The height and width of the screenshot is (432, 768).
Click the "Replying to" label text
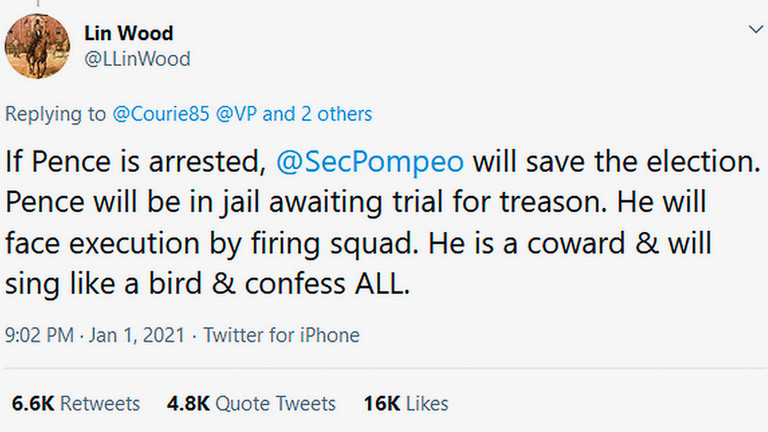click(x=50, y=114)
